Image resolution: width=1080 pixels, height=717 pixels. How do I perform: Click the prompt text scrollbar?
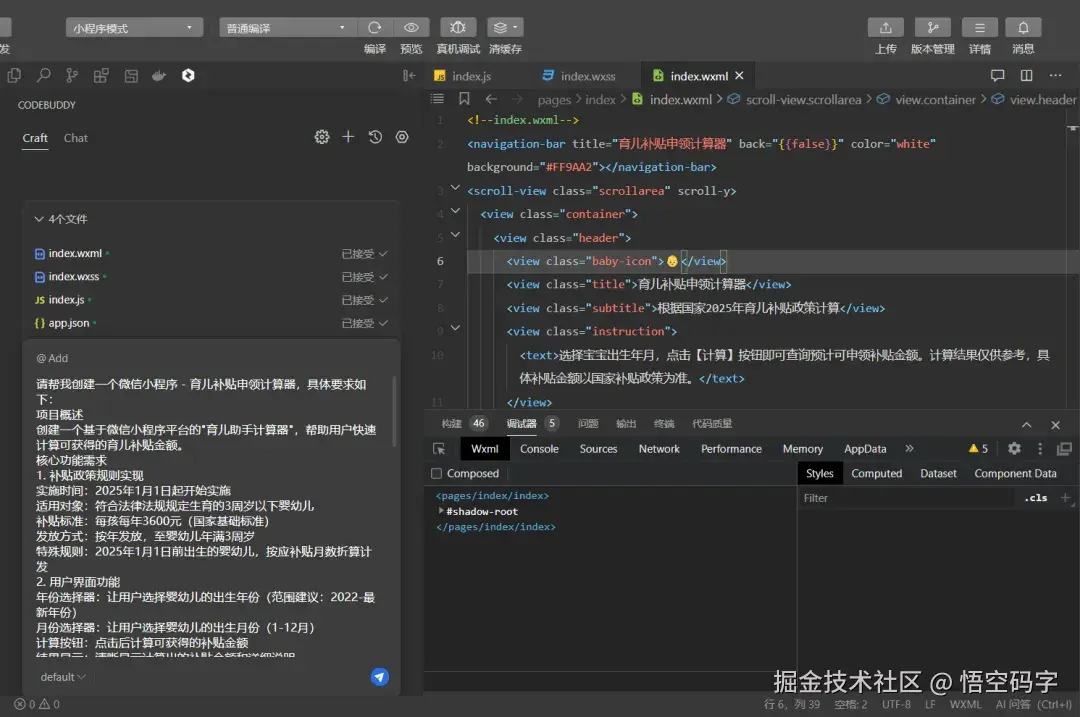(394, 411)
